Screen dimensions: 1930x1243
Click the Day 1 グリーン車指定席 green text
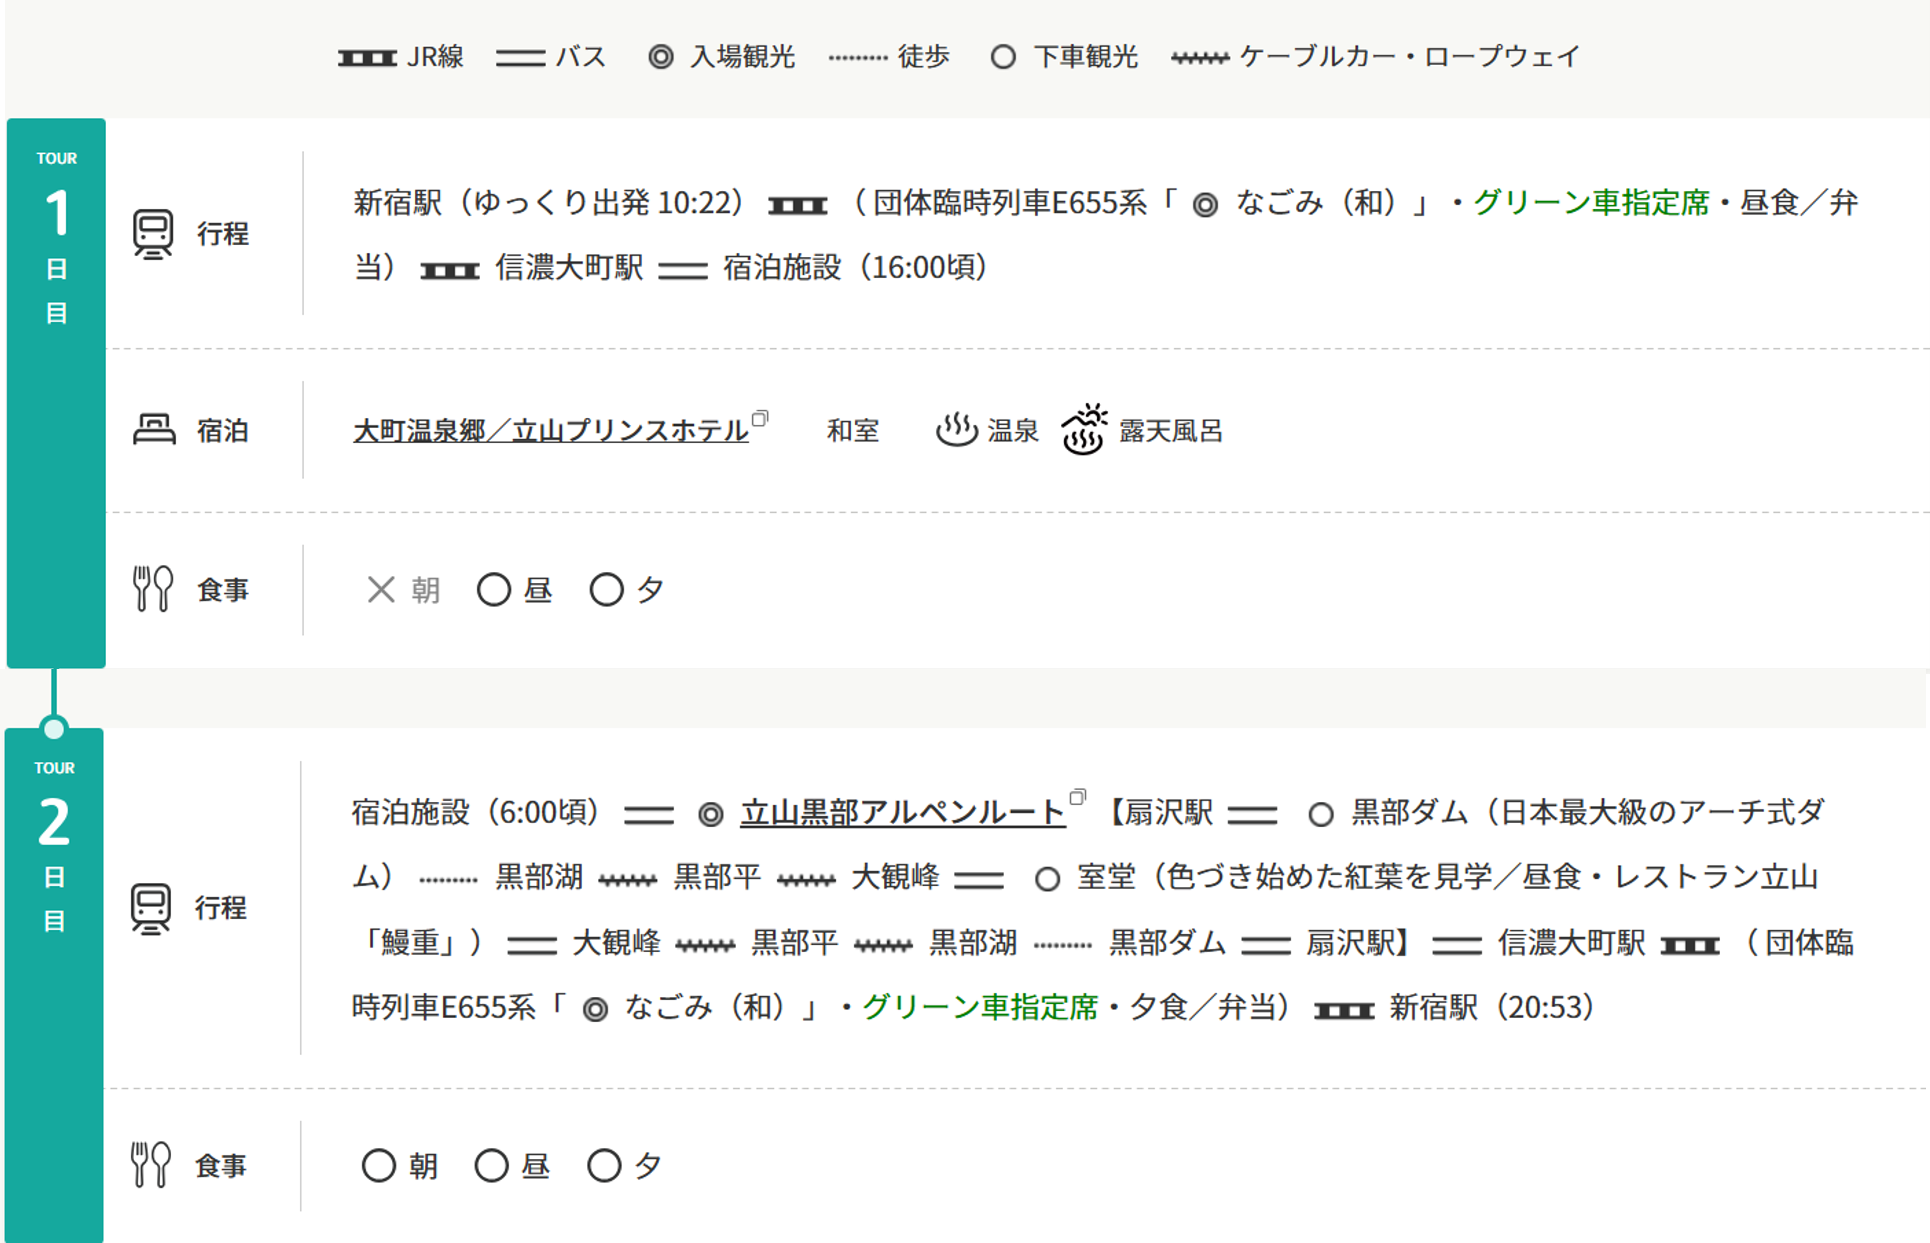[1591, 203]
